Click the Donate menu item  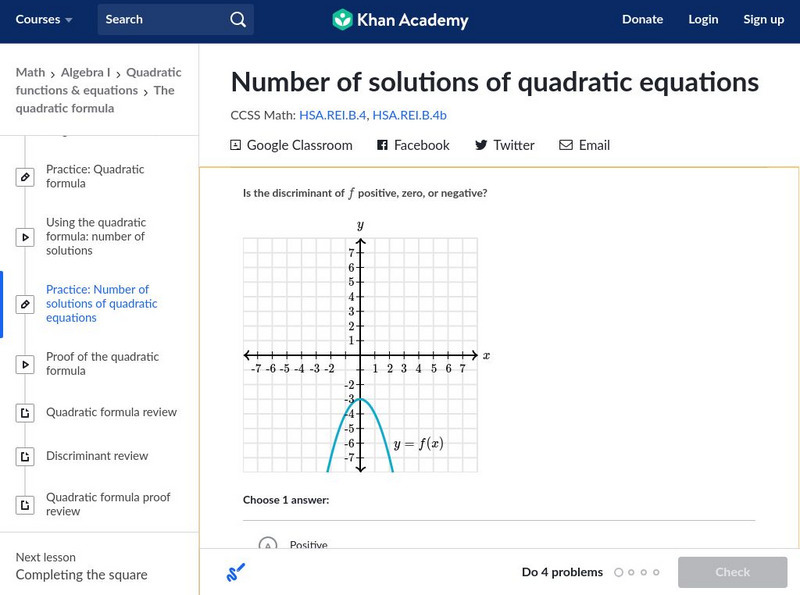point(642,19)
